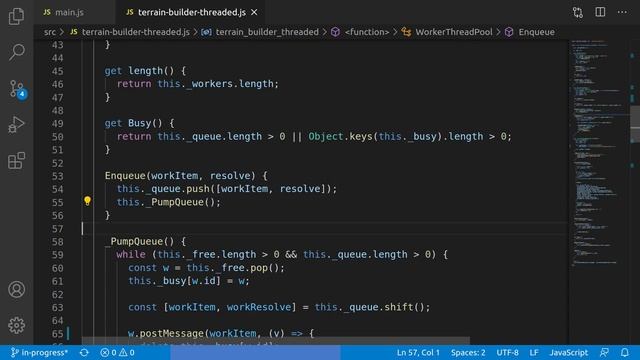The image size is (640, 360).
Task: Open the Search view
Action: [x=16, y=52]
